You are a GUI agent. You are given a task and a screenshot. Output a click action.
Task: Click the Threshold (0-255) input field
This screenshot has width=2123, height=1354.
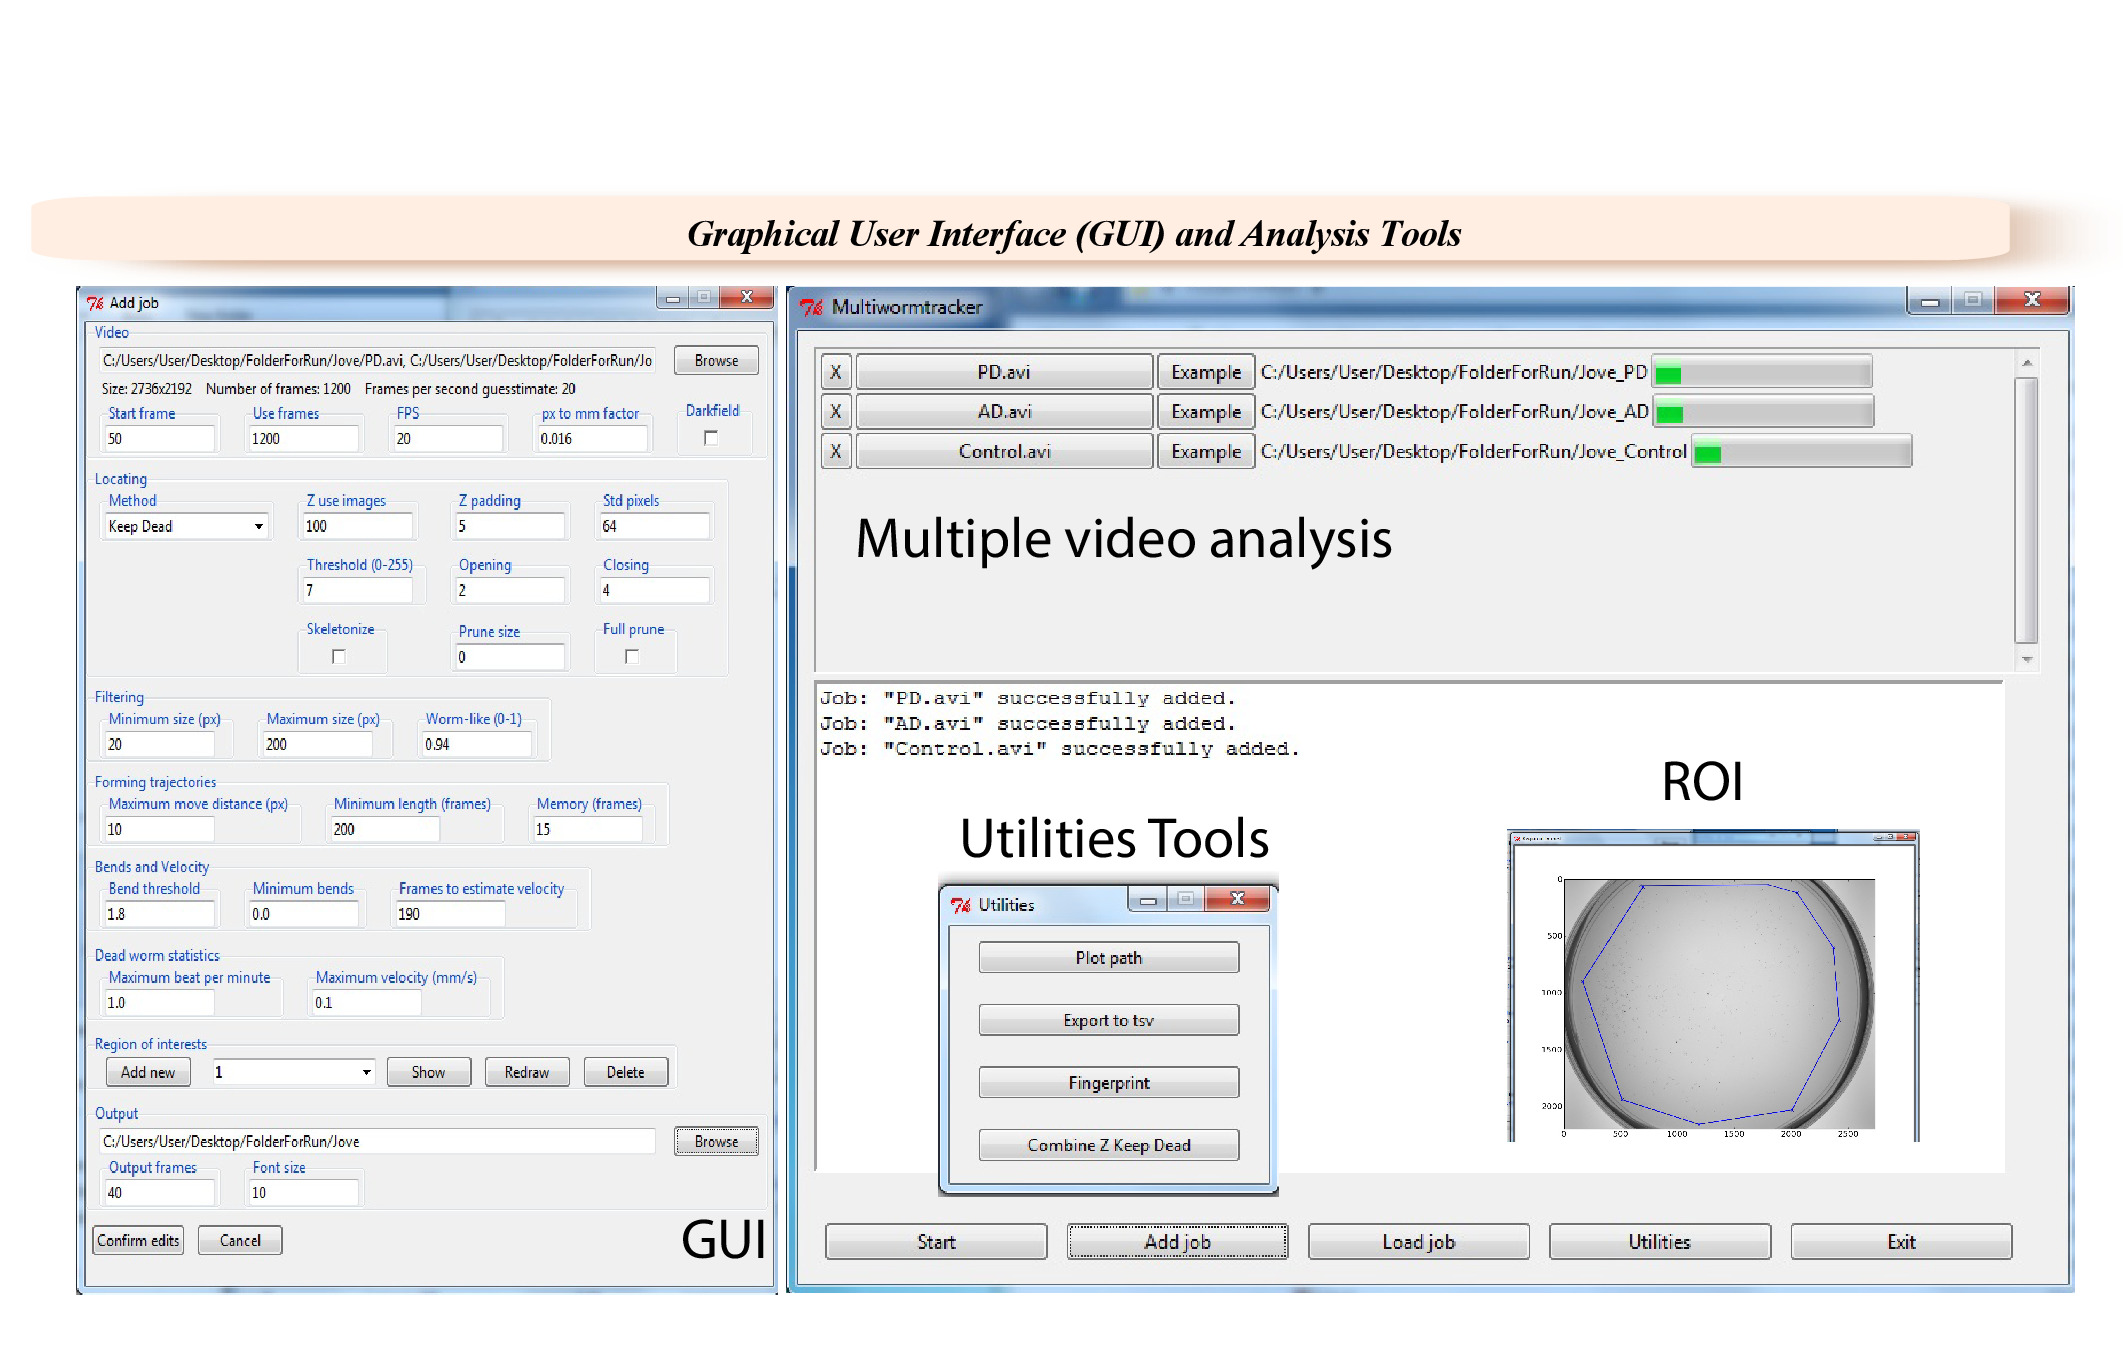[357, 590]
